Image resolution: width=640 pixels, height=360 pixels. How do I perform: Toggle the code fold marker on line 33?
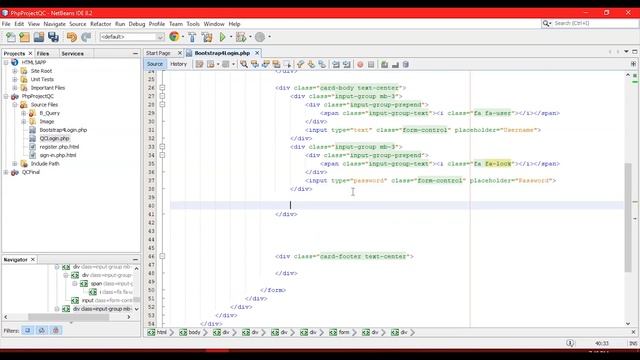(162, 147)
